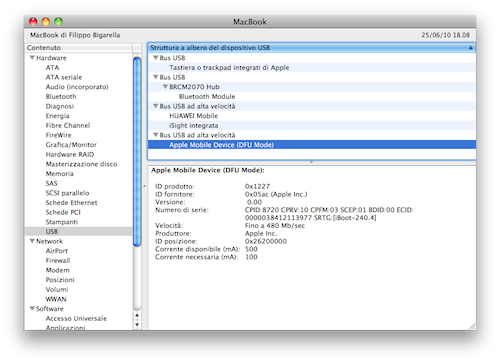
Task: Open Masterizzazione disco item
Action: click(81, 164)
